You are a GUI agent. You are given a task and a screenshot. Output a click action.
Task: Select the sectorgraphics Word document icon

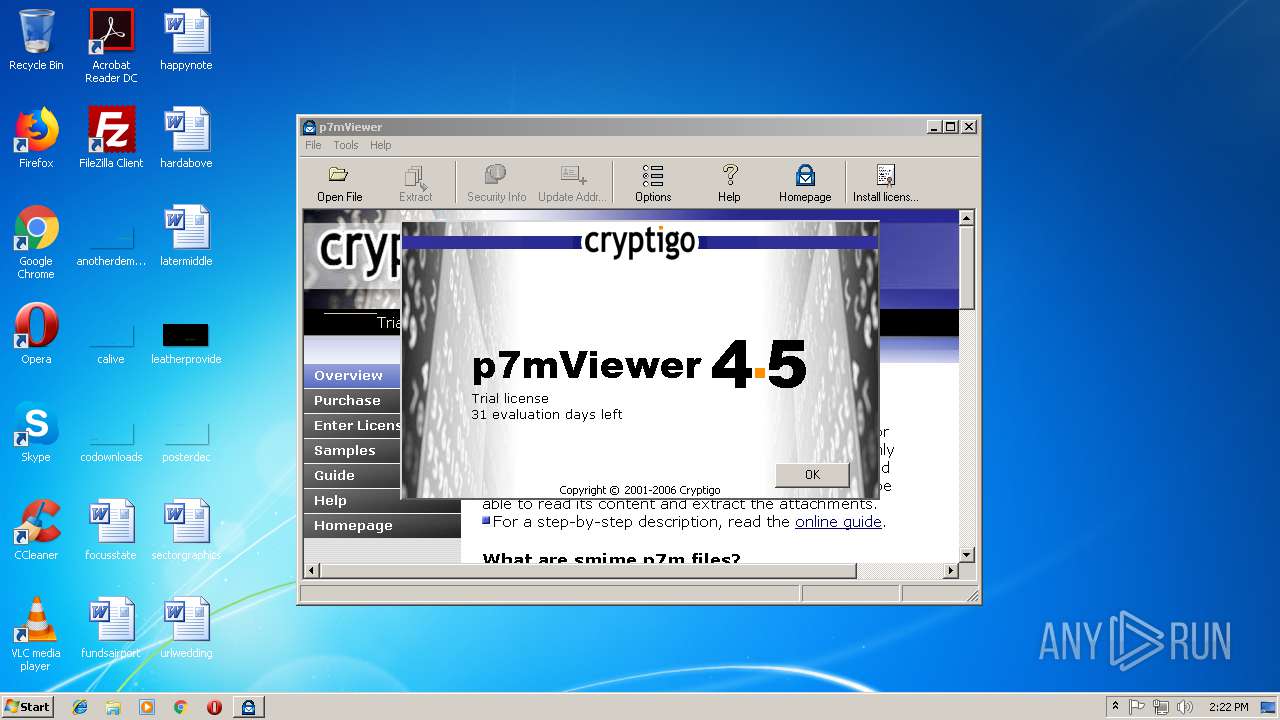click(186, 530)
